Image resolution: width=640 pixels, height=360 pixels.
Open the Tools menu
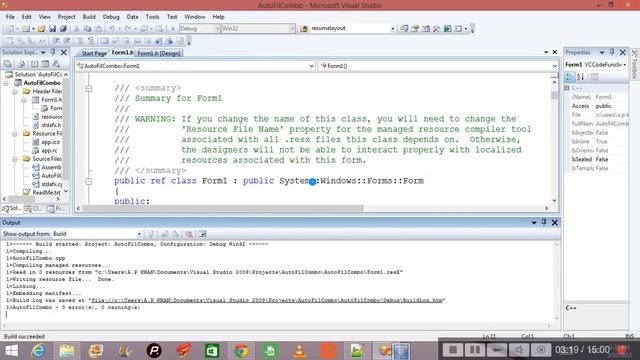pos(153,17)
